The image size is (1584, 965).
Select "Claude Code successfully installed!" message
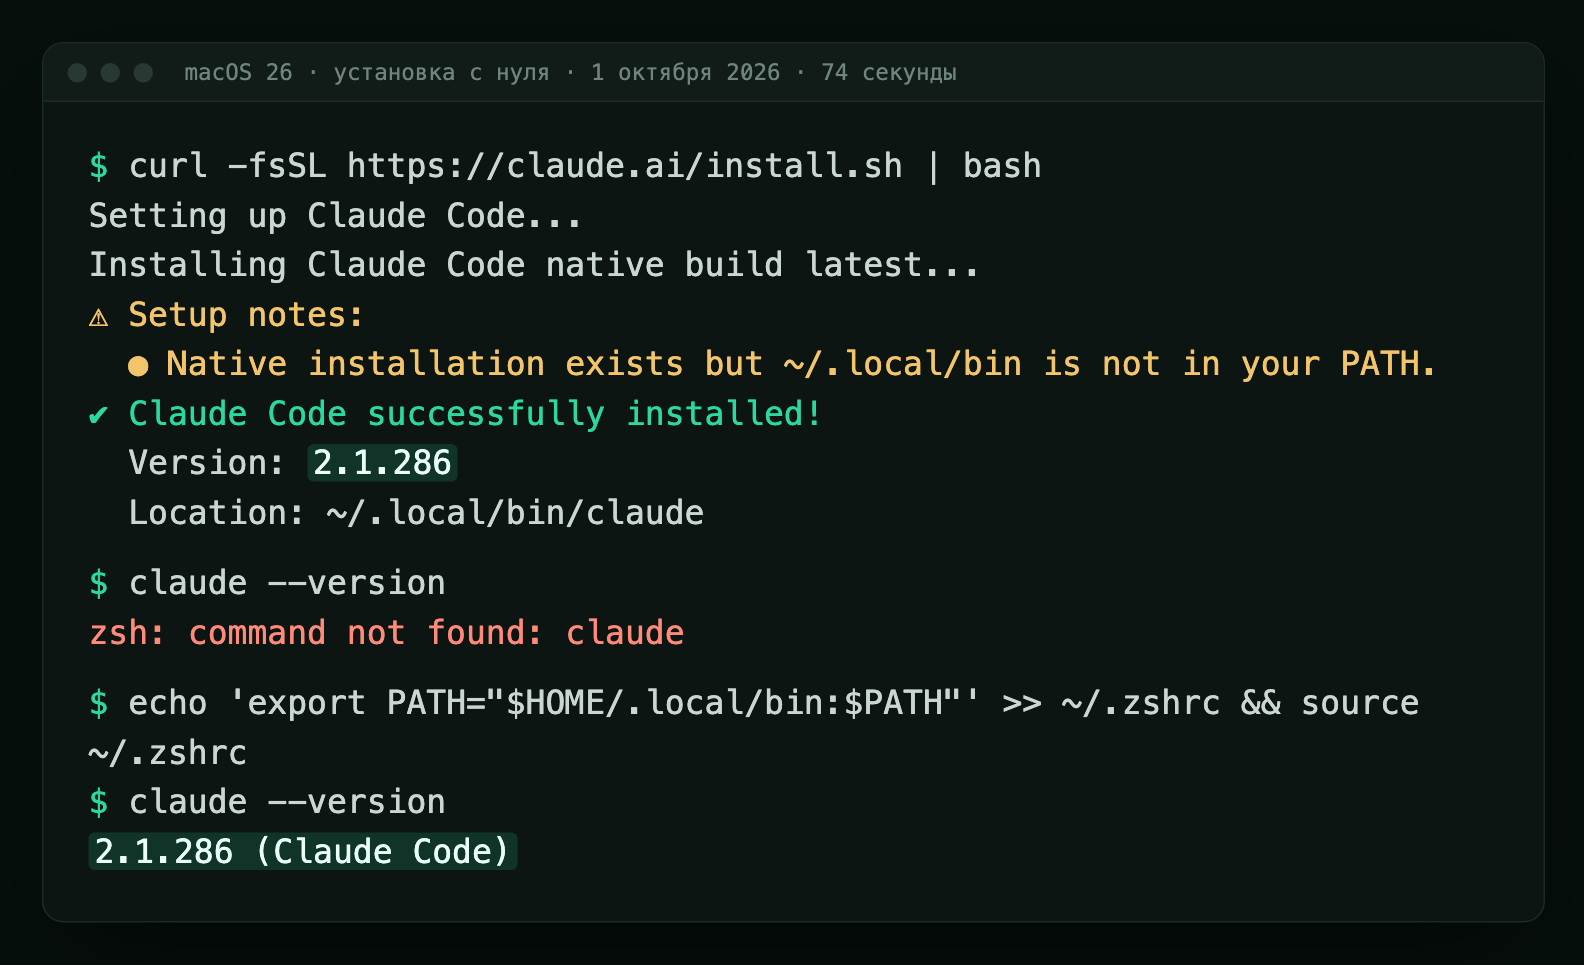click(x=475, y=414)
